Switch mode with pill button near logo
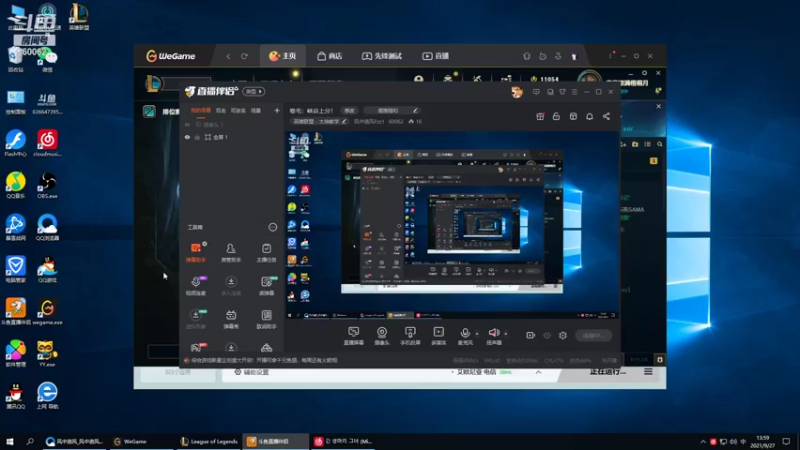The width and height of the screenshot is (800, 450). (254, 91)
